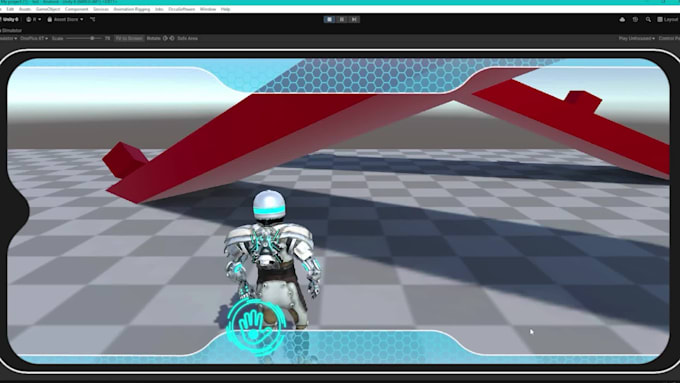Open the Asset Store dropdown
Image resolution: width=680 pixels, height=383 pixels.
(65, 20)
